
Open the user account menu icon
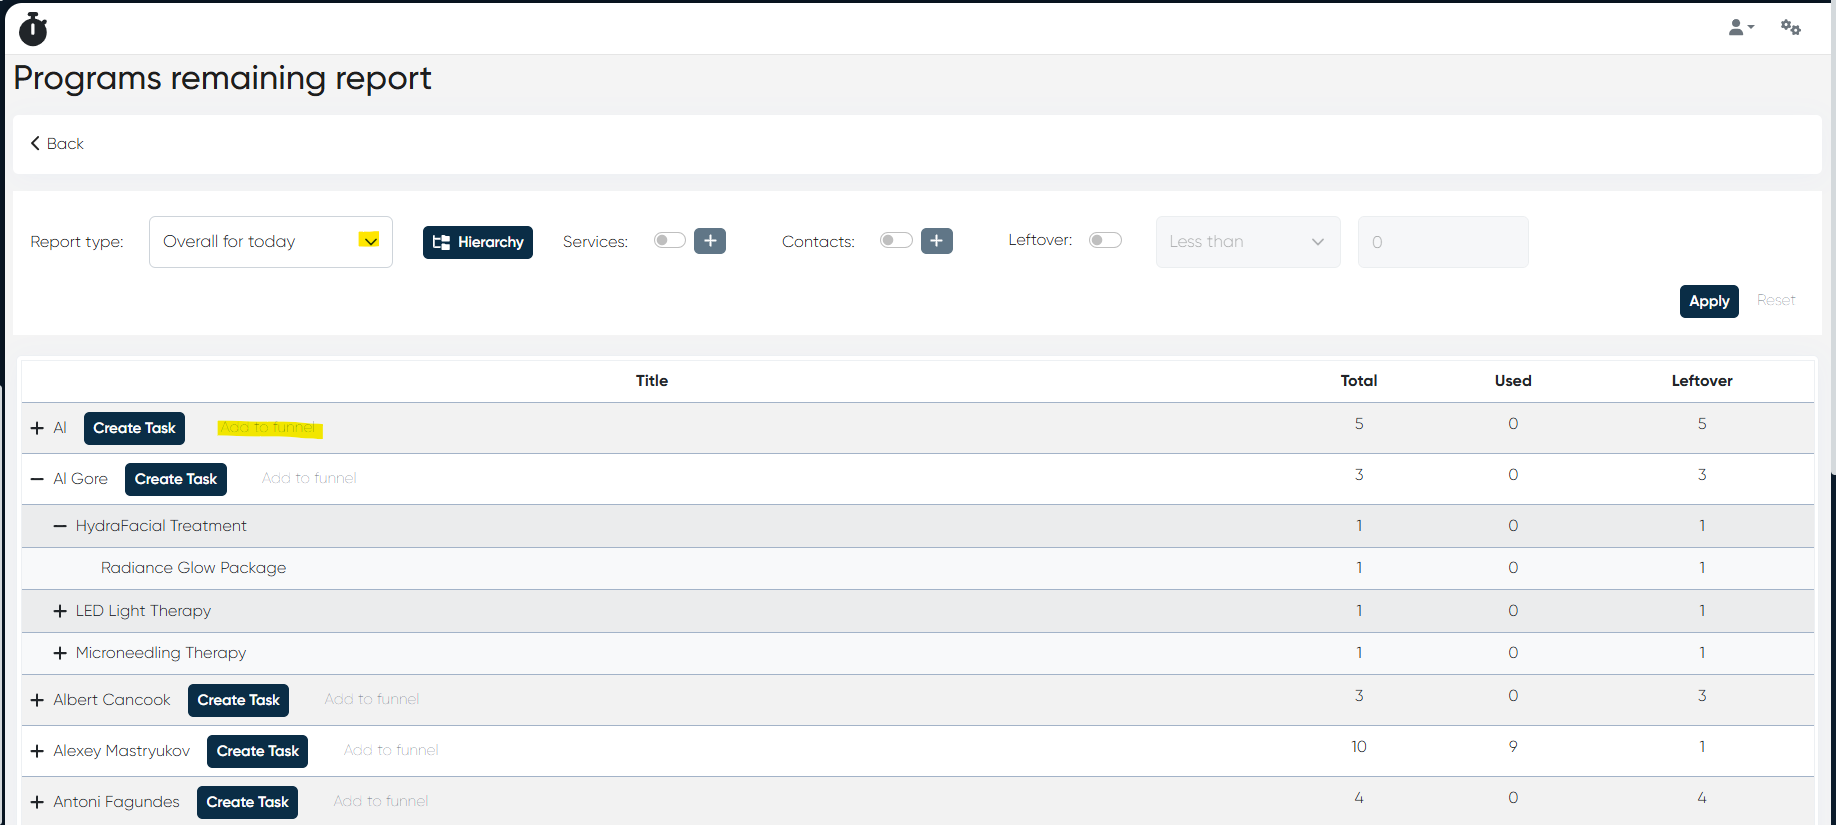(1740, 28)
